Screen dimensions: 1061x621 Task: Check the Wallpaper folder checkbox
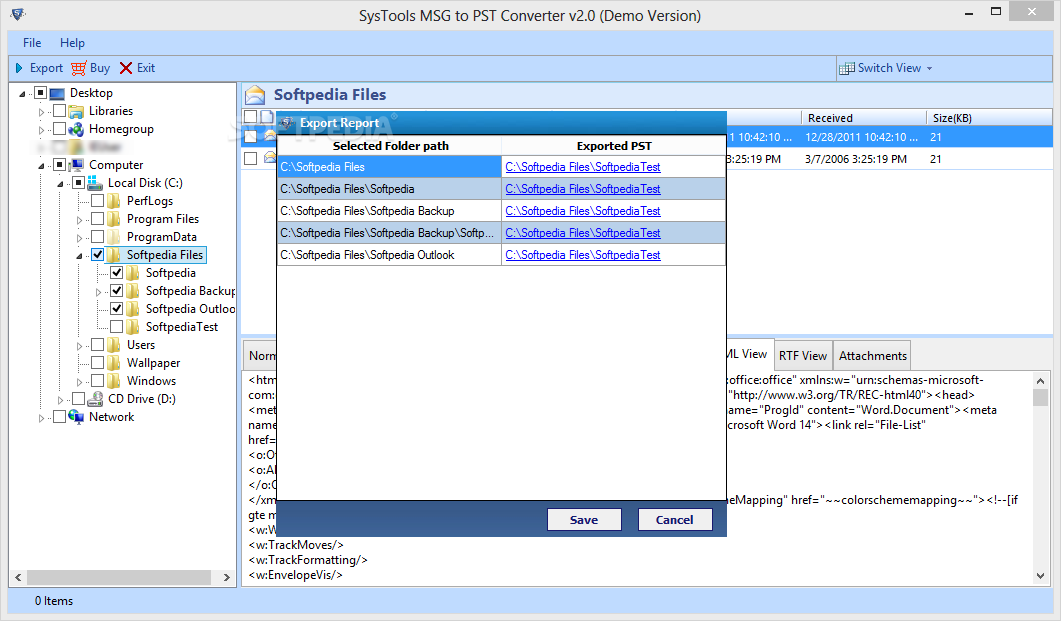coord(97,363)
